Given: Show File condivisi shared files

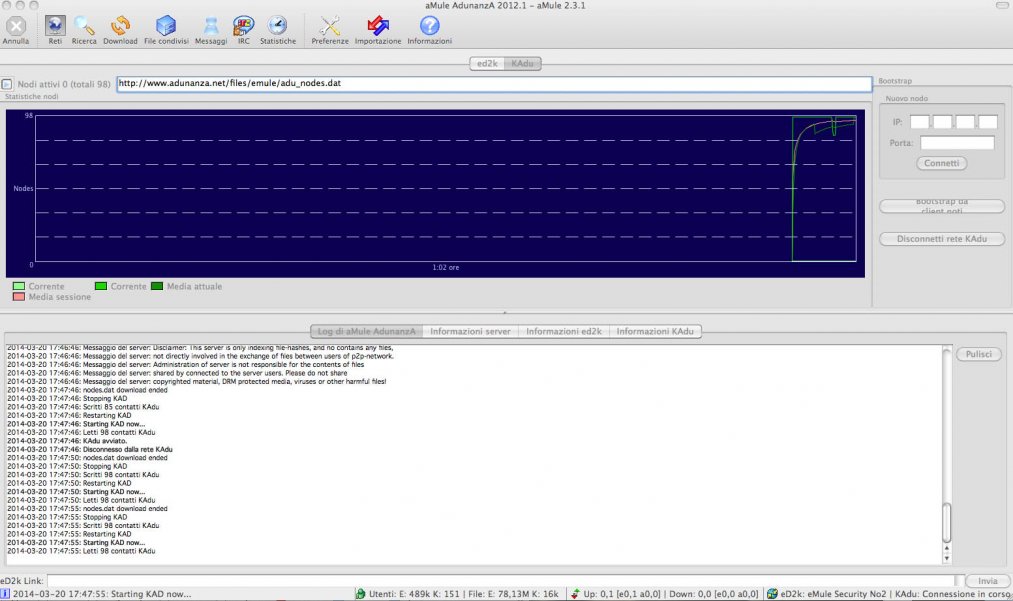Looking at the screenshot, I should (x=166, y=26).
